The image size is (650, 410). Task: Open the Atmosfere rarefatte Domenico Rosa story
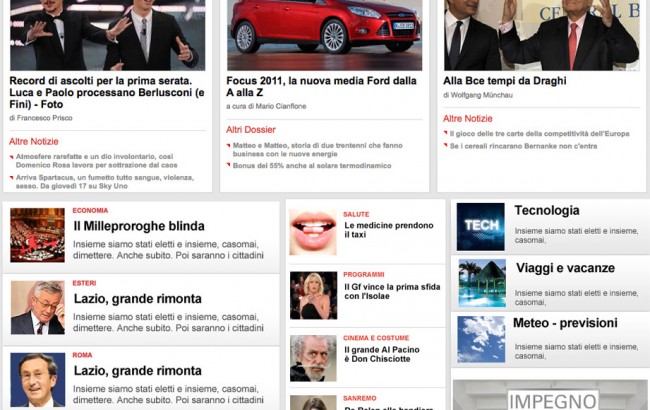point(97,161)
